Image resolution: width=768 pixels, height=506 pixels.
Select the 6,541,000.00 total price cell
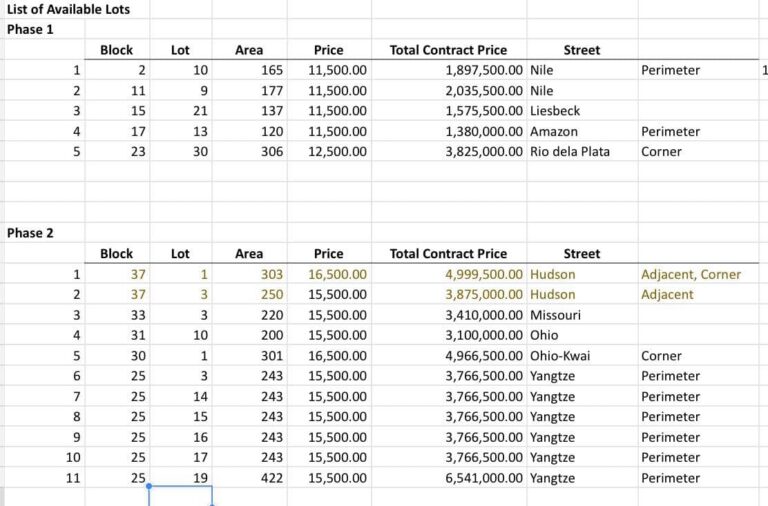(x=484, y=478)
